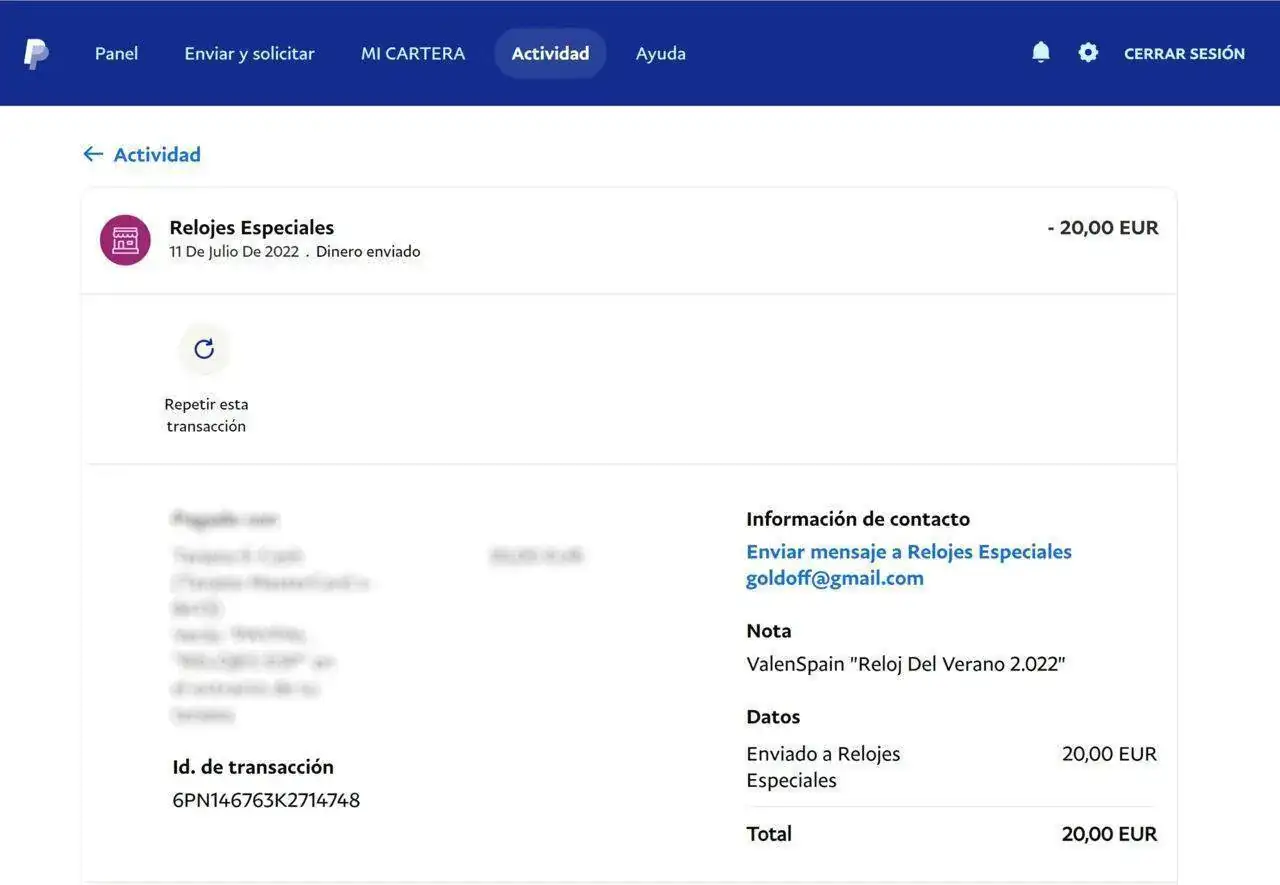Click the Información de contacto heading

click(x=858, y=519)
